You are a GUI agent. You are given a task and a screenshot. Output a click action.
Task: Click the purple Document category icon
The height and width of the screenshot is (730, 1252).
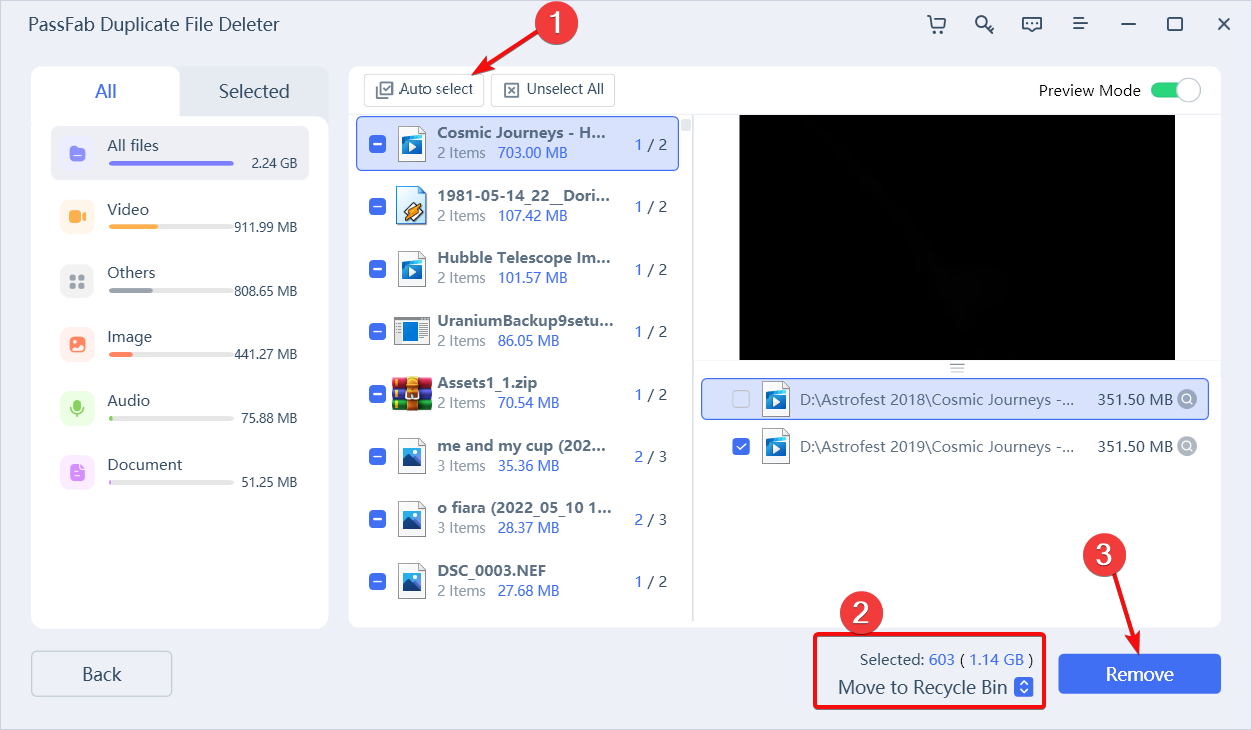coord(77,472)
